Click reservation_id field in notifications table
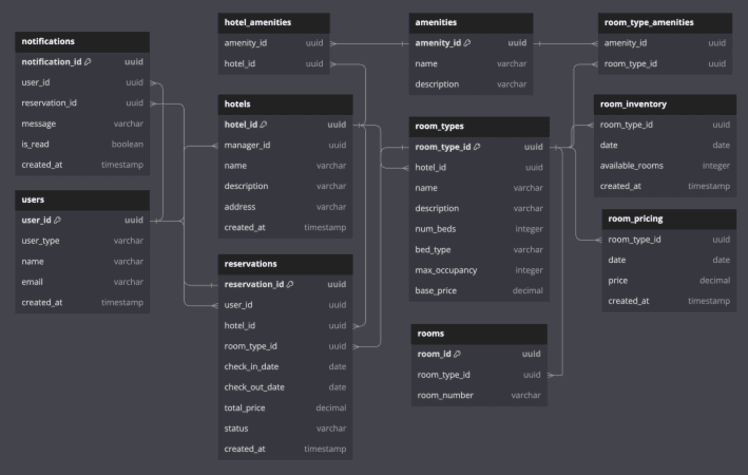The image size is (748, 475). pyautogui.click(x=83, y=103)
